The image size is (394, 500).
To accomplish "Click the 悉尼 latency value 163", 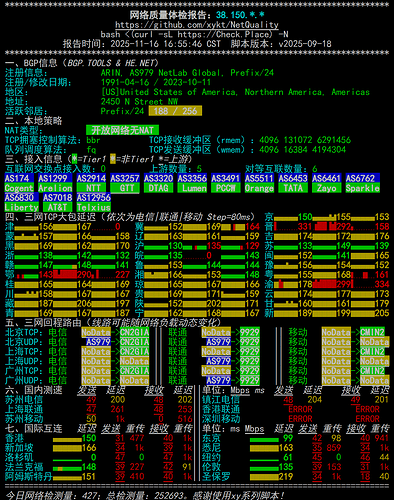I will tap(286, 448).
